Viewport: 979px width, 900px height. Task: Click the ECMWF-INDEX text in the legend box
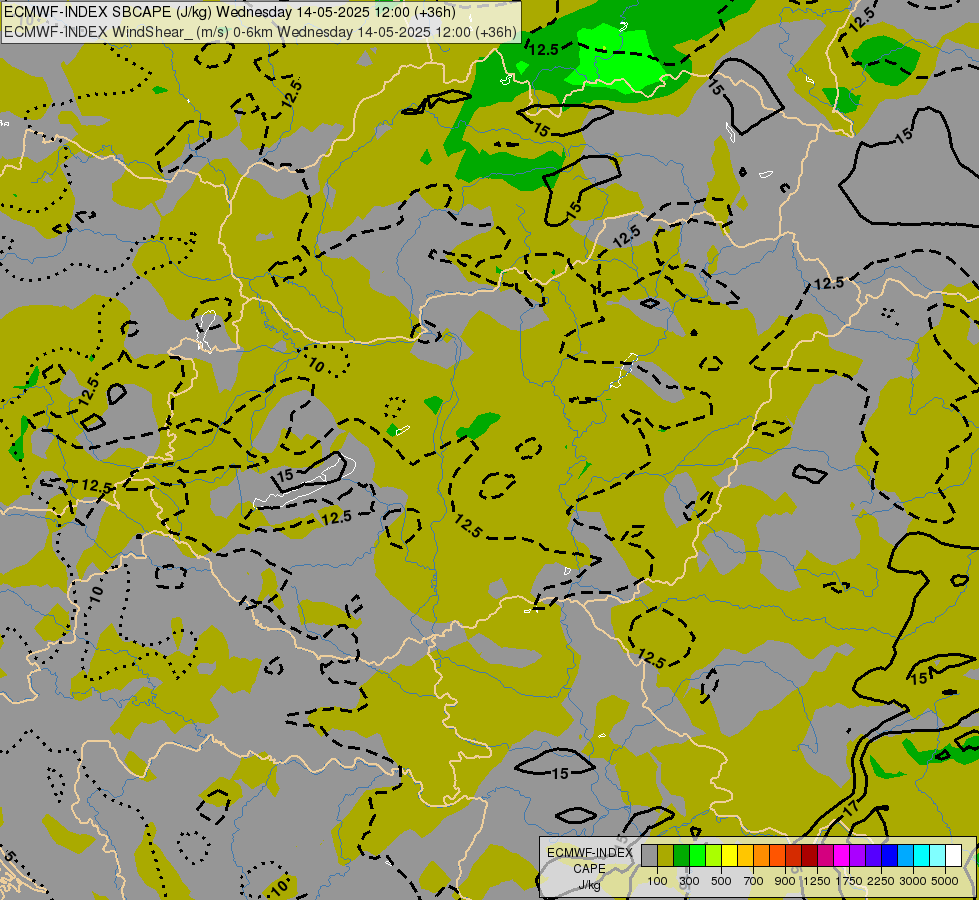click(590, 853)
